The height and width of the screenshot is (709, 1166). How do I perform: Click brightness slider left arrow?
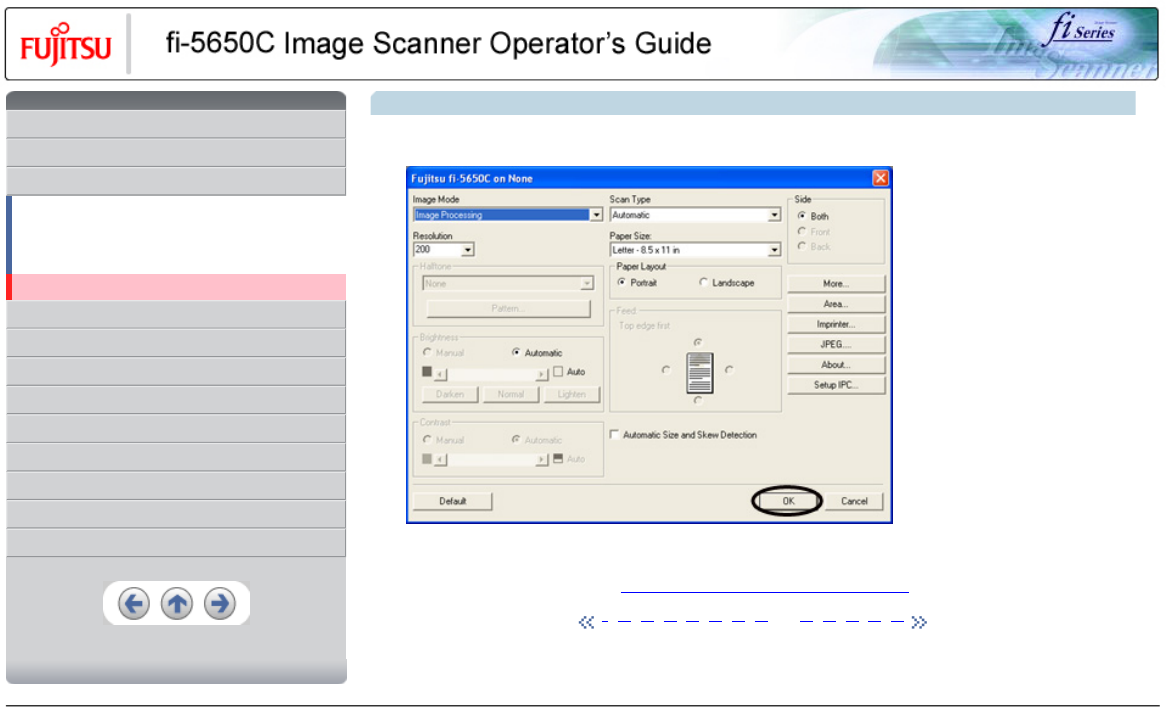pos(441,373)
